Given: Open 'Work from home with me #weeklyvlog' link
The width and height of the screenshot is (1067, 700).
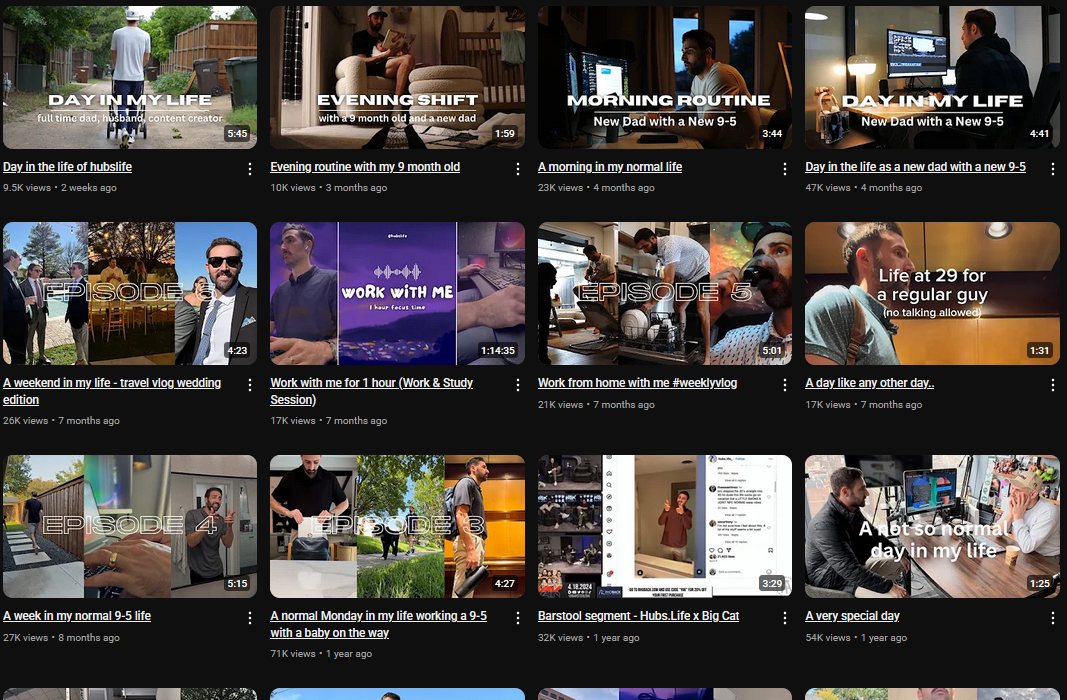Looking at the screenshot, I should click(637, 383).
